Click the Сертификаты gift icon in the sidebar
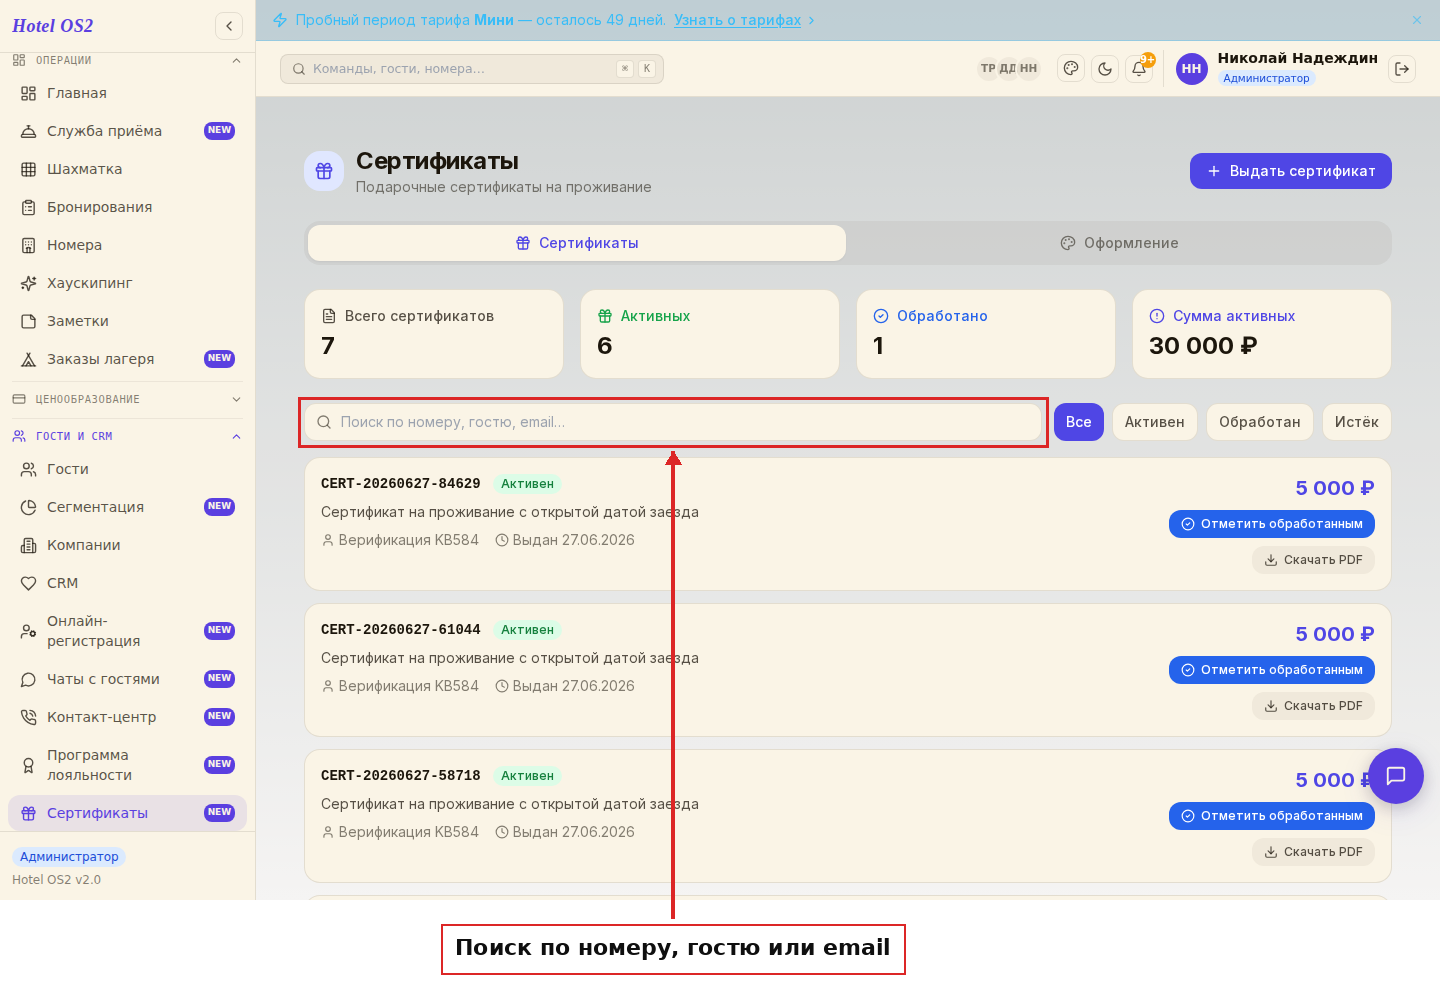 coord(28,813)
